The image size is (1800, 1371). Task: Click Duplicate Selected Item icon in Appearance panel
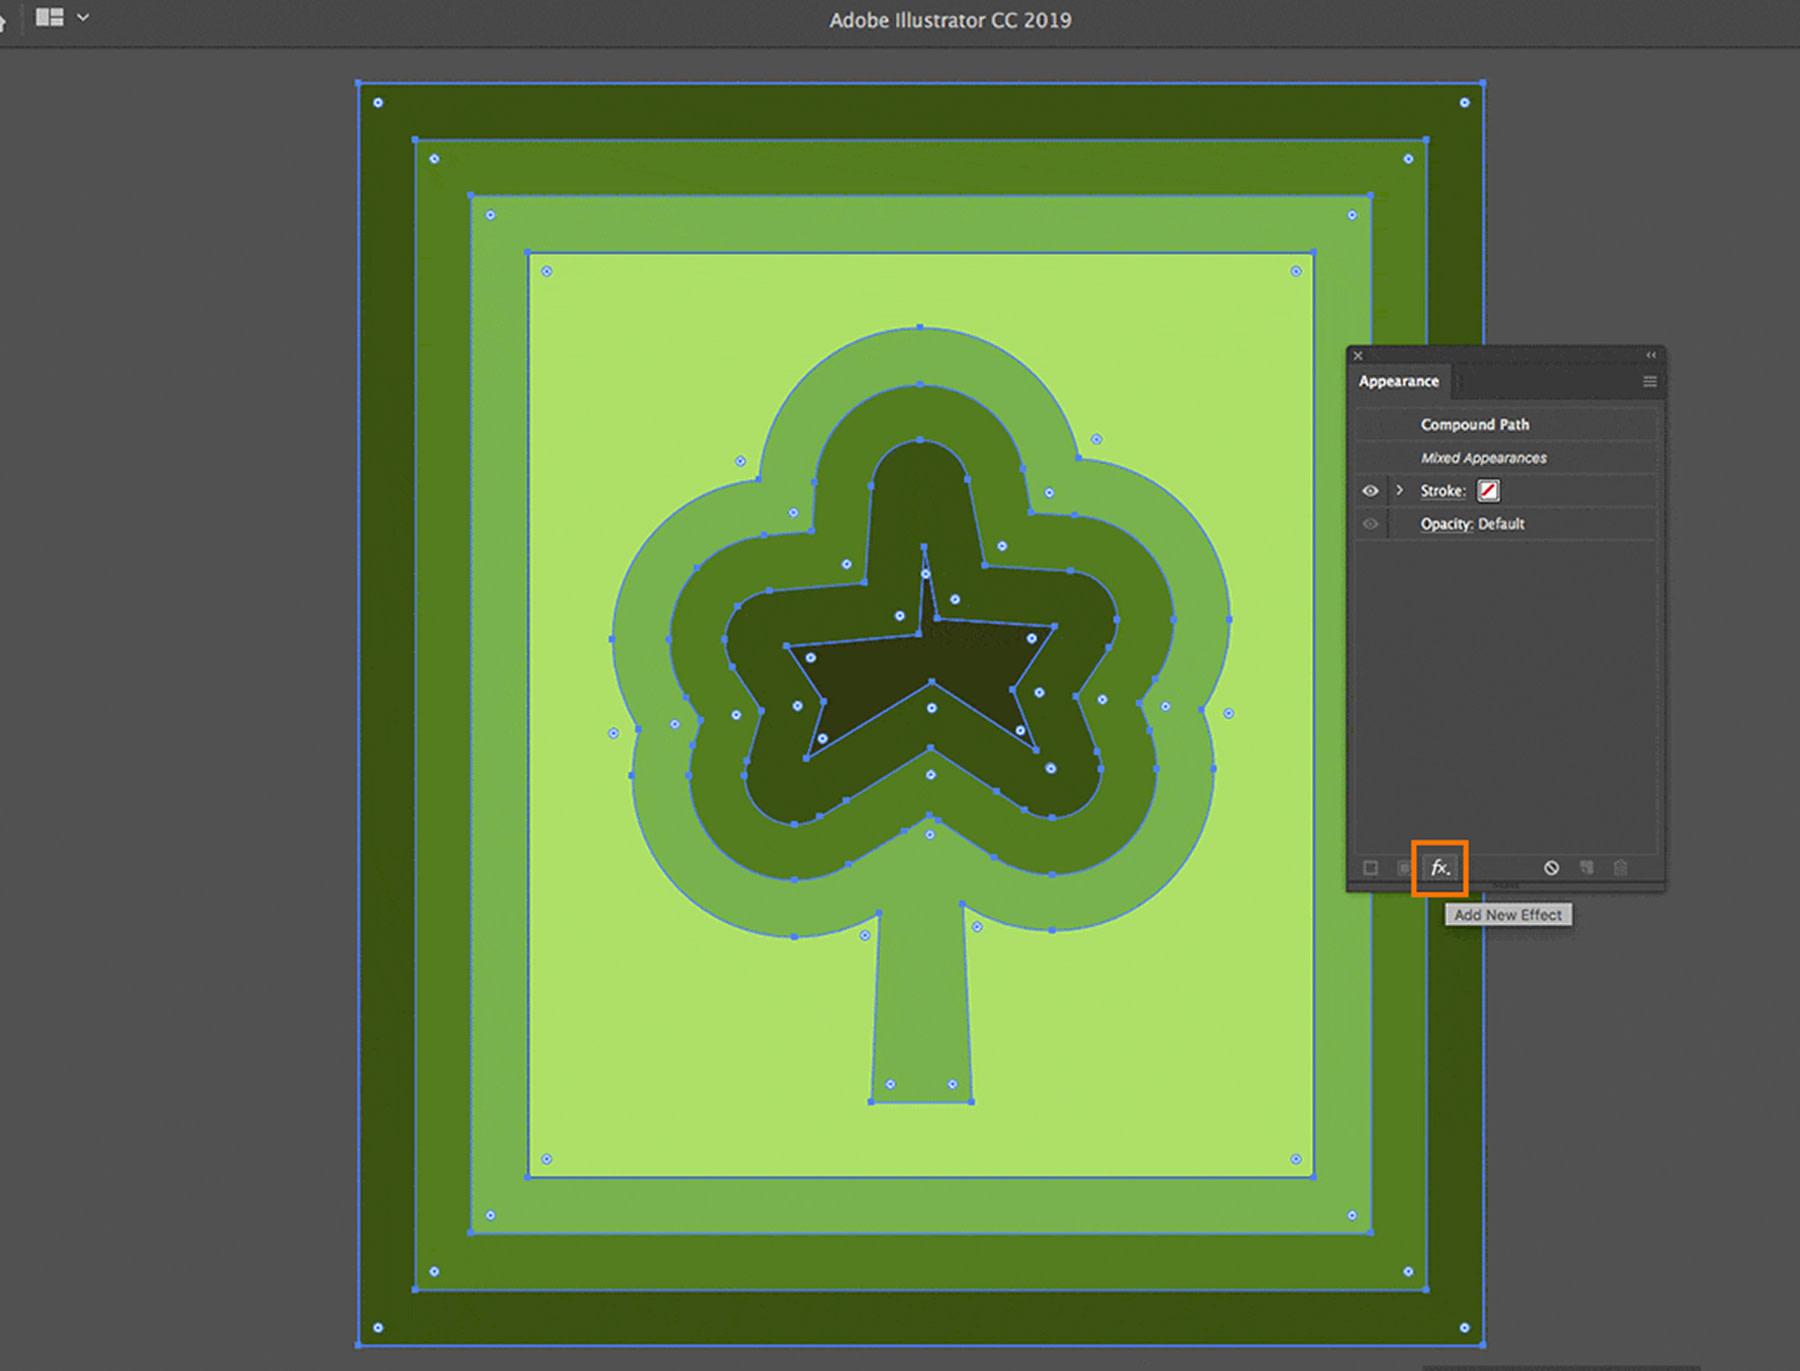[x=1587, y=868]
